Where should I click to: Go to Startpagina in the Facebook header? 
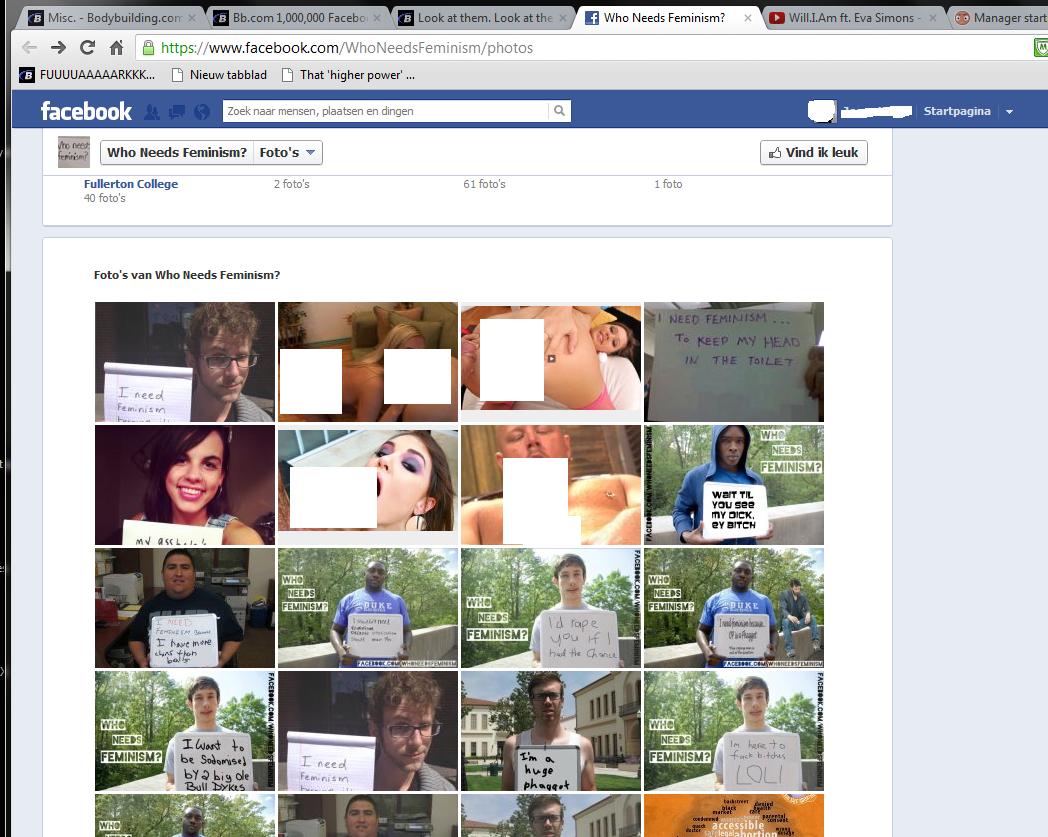pos(956,111)
